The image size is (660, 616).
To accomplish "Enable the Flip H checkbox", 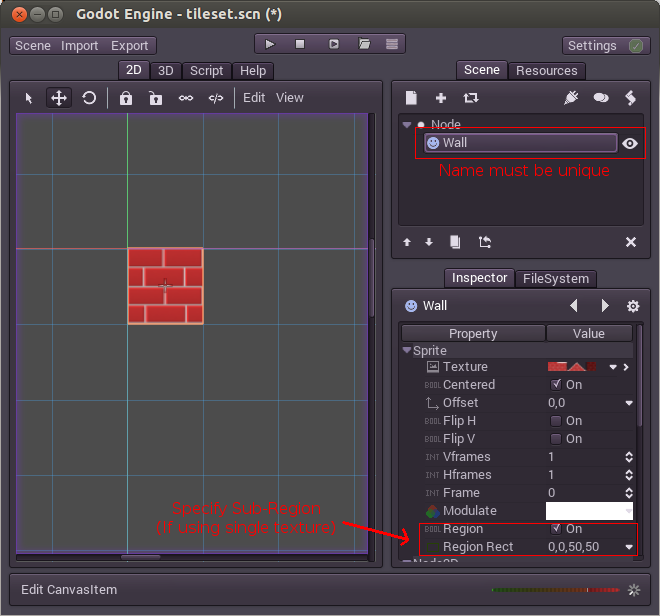I will tap(556, 421).
